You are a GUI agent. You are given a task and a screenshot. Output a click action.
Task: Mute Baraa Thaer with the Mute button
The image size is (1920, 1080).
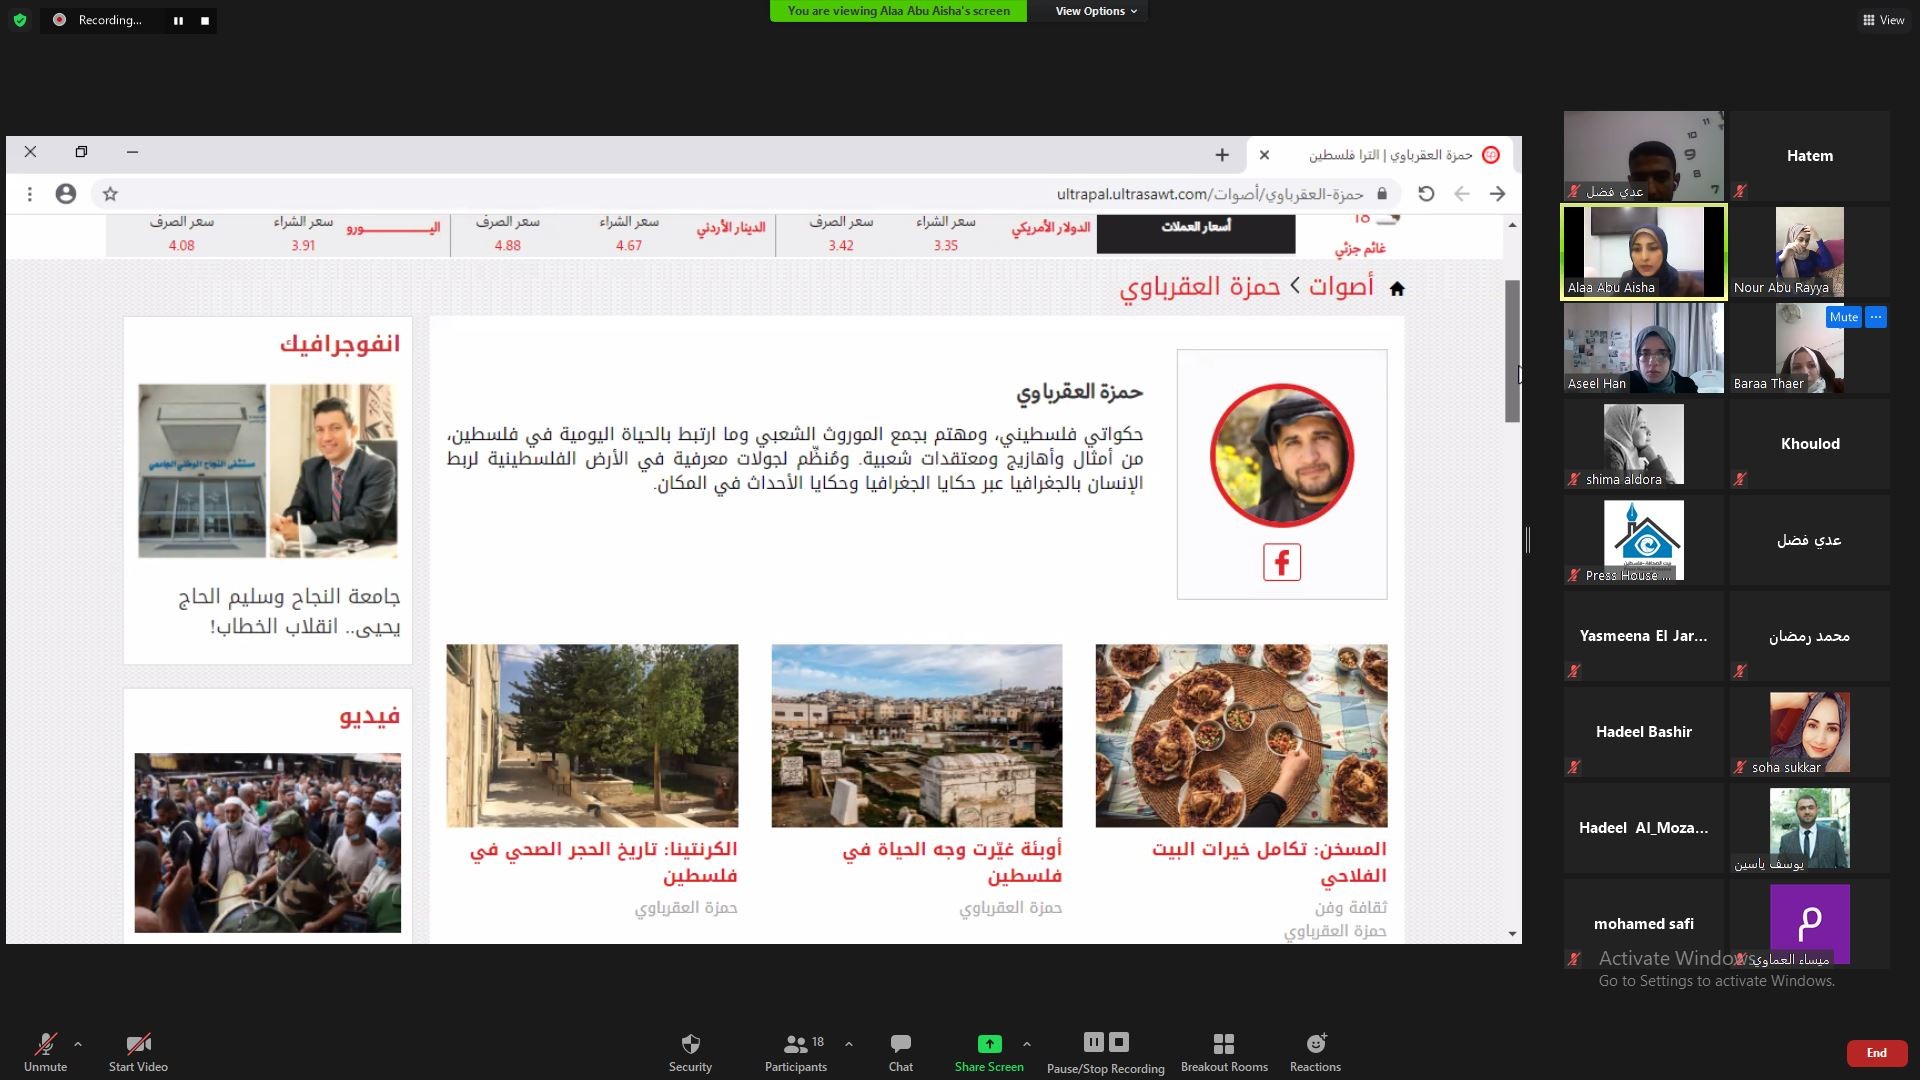point(1843,317)
